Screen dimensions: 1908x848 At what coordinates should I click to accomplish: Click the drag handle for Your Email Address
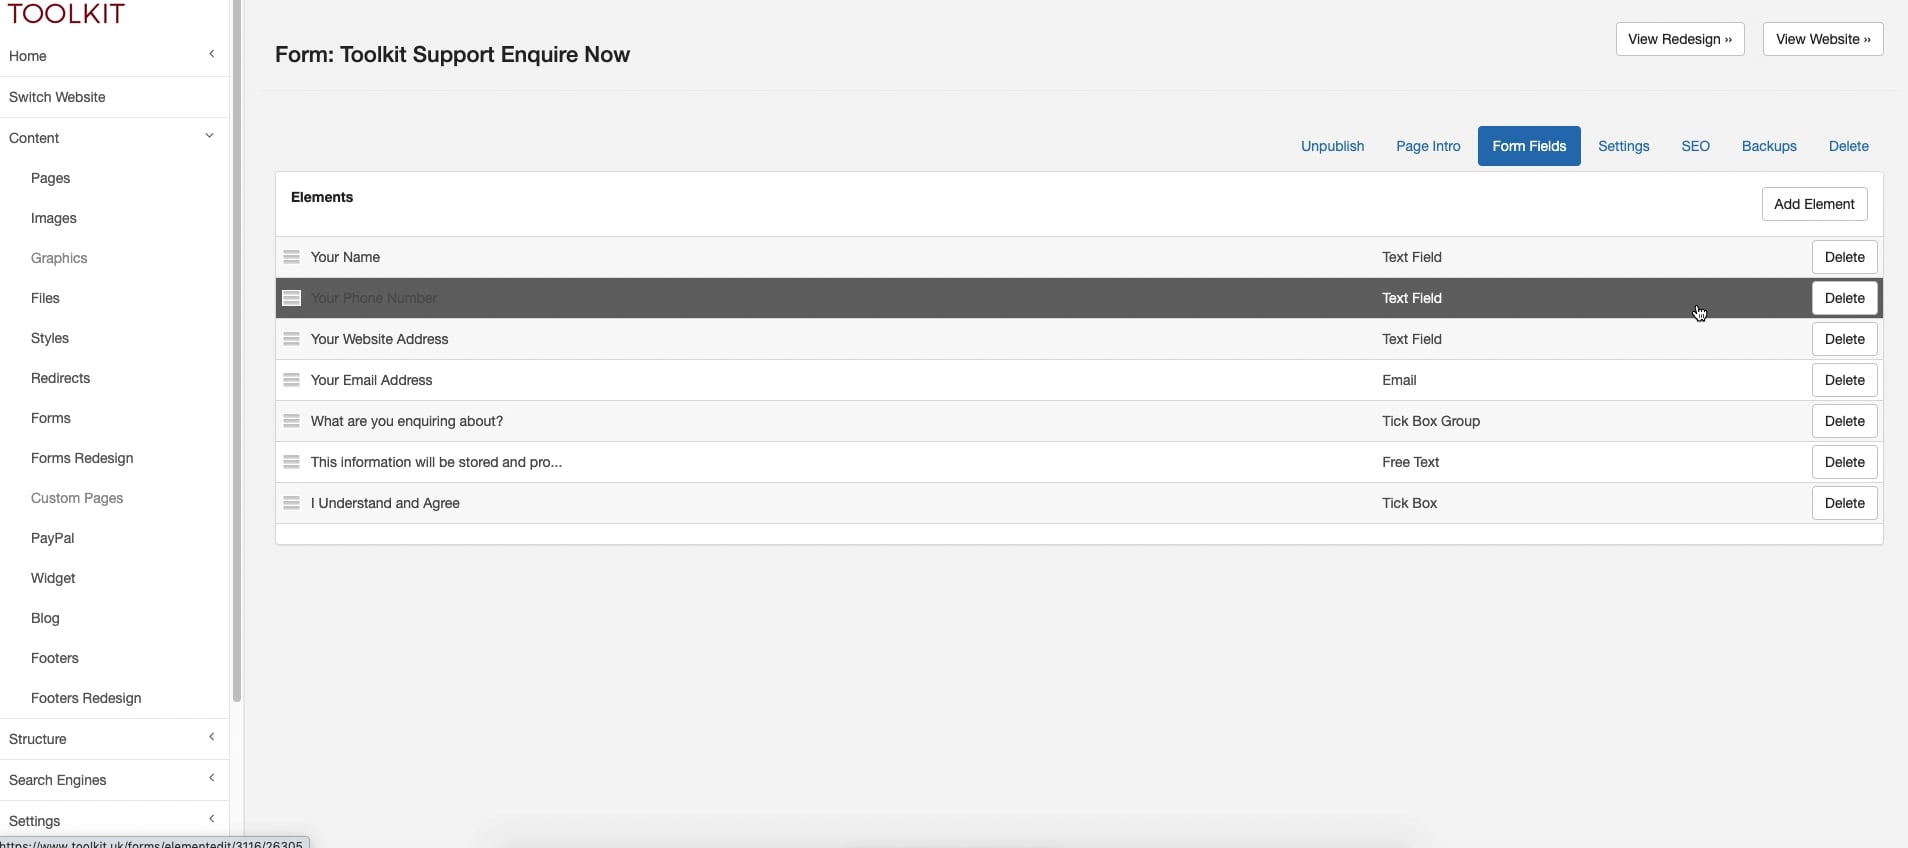[291, 380]
